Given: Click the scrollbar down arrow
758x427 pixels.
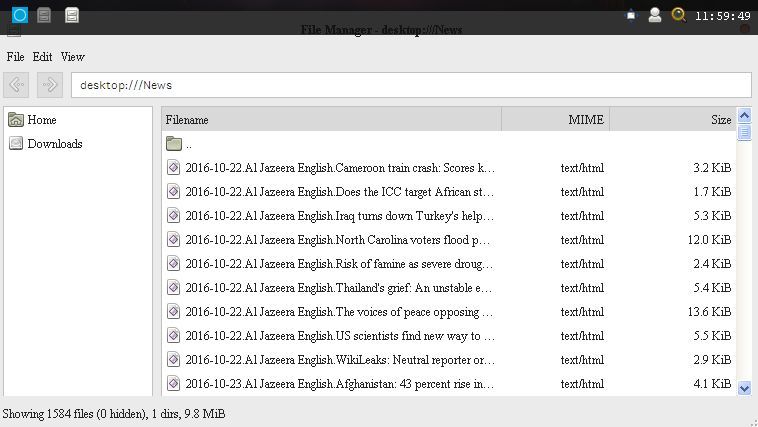Looking at the screenshot, I should (744, 387).
